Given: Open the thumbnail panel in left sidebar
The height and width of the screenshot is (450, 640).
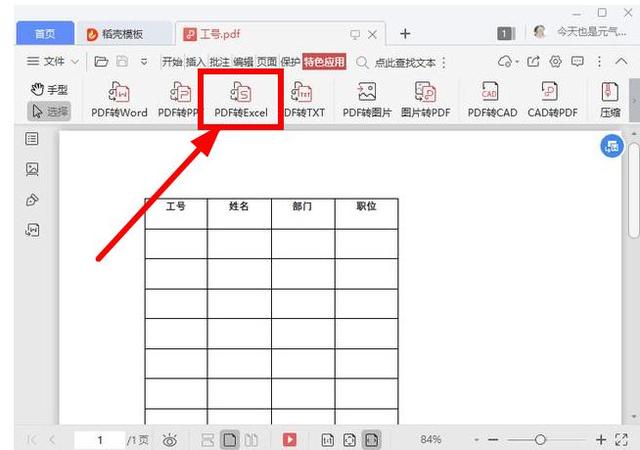Looking at the screenshot, I should pyautogui.click(x=32, y=169).
